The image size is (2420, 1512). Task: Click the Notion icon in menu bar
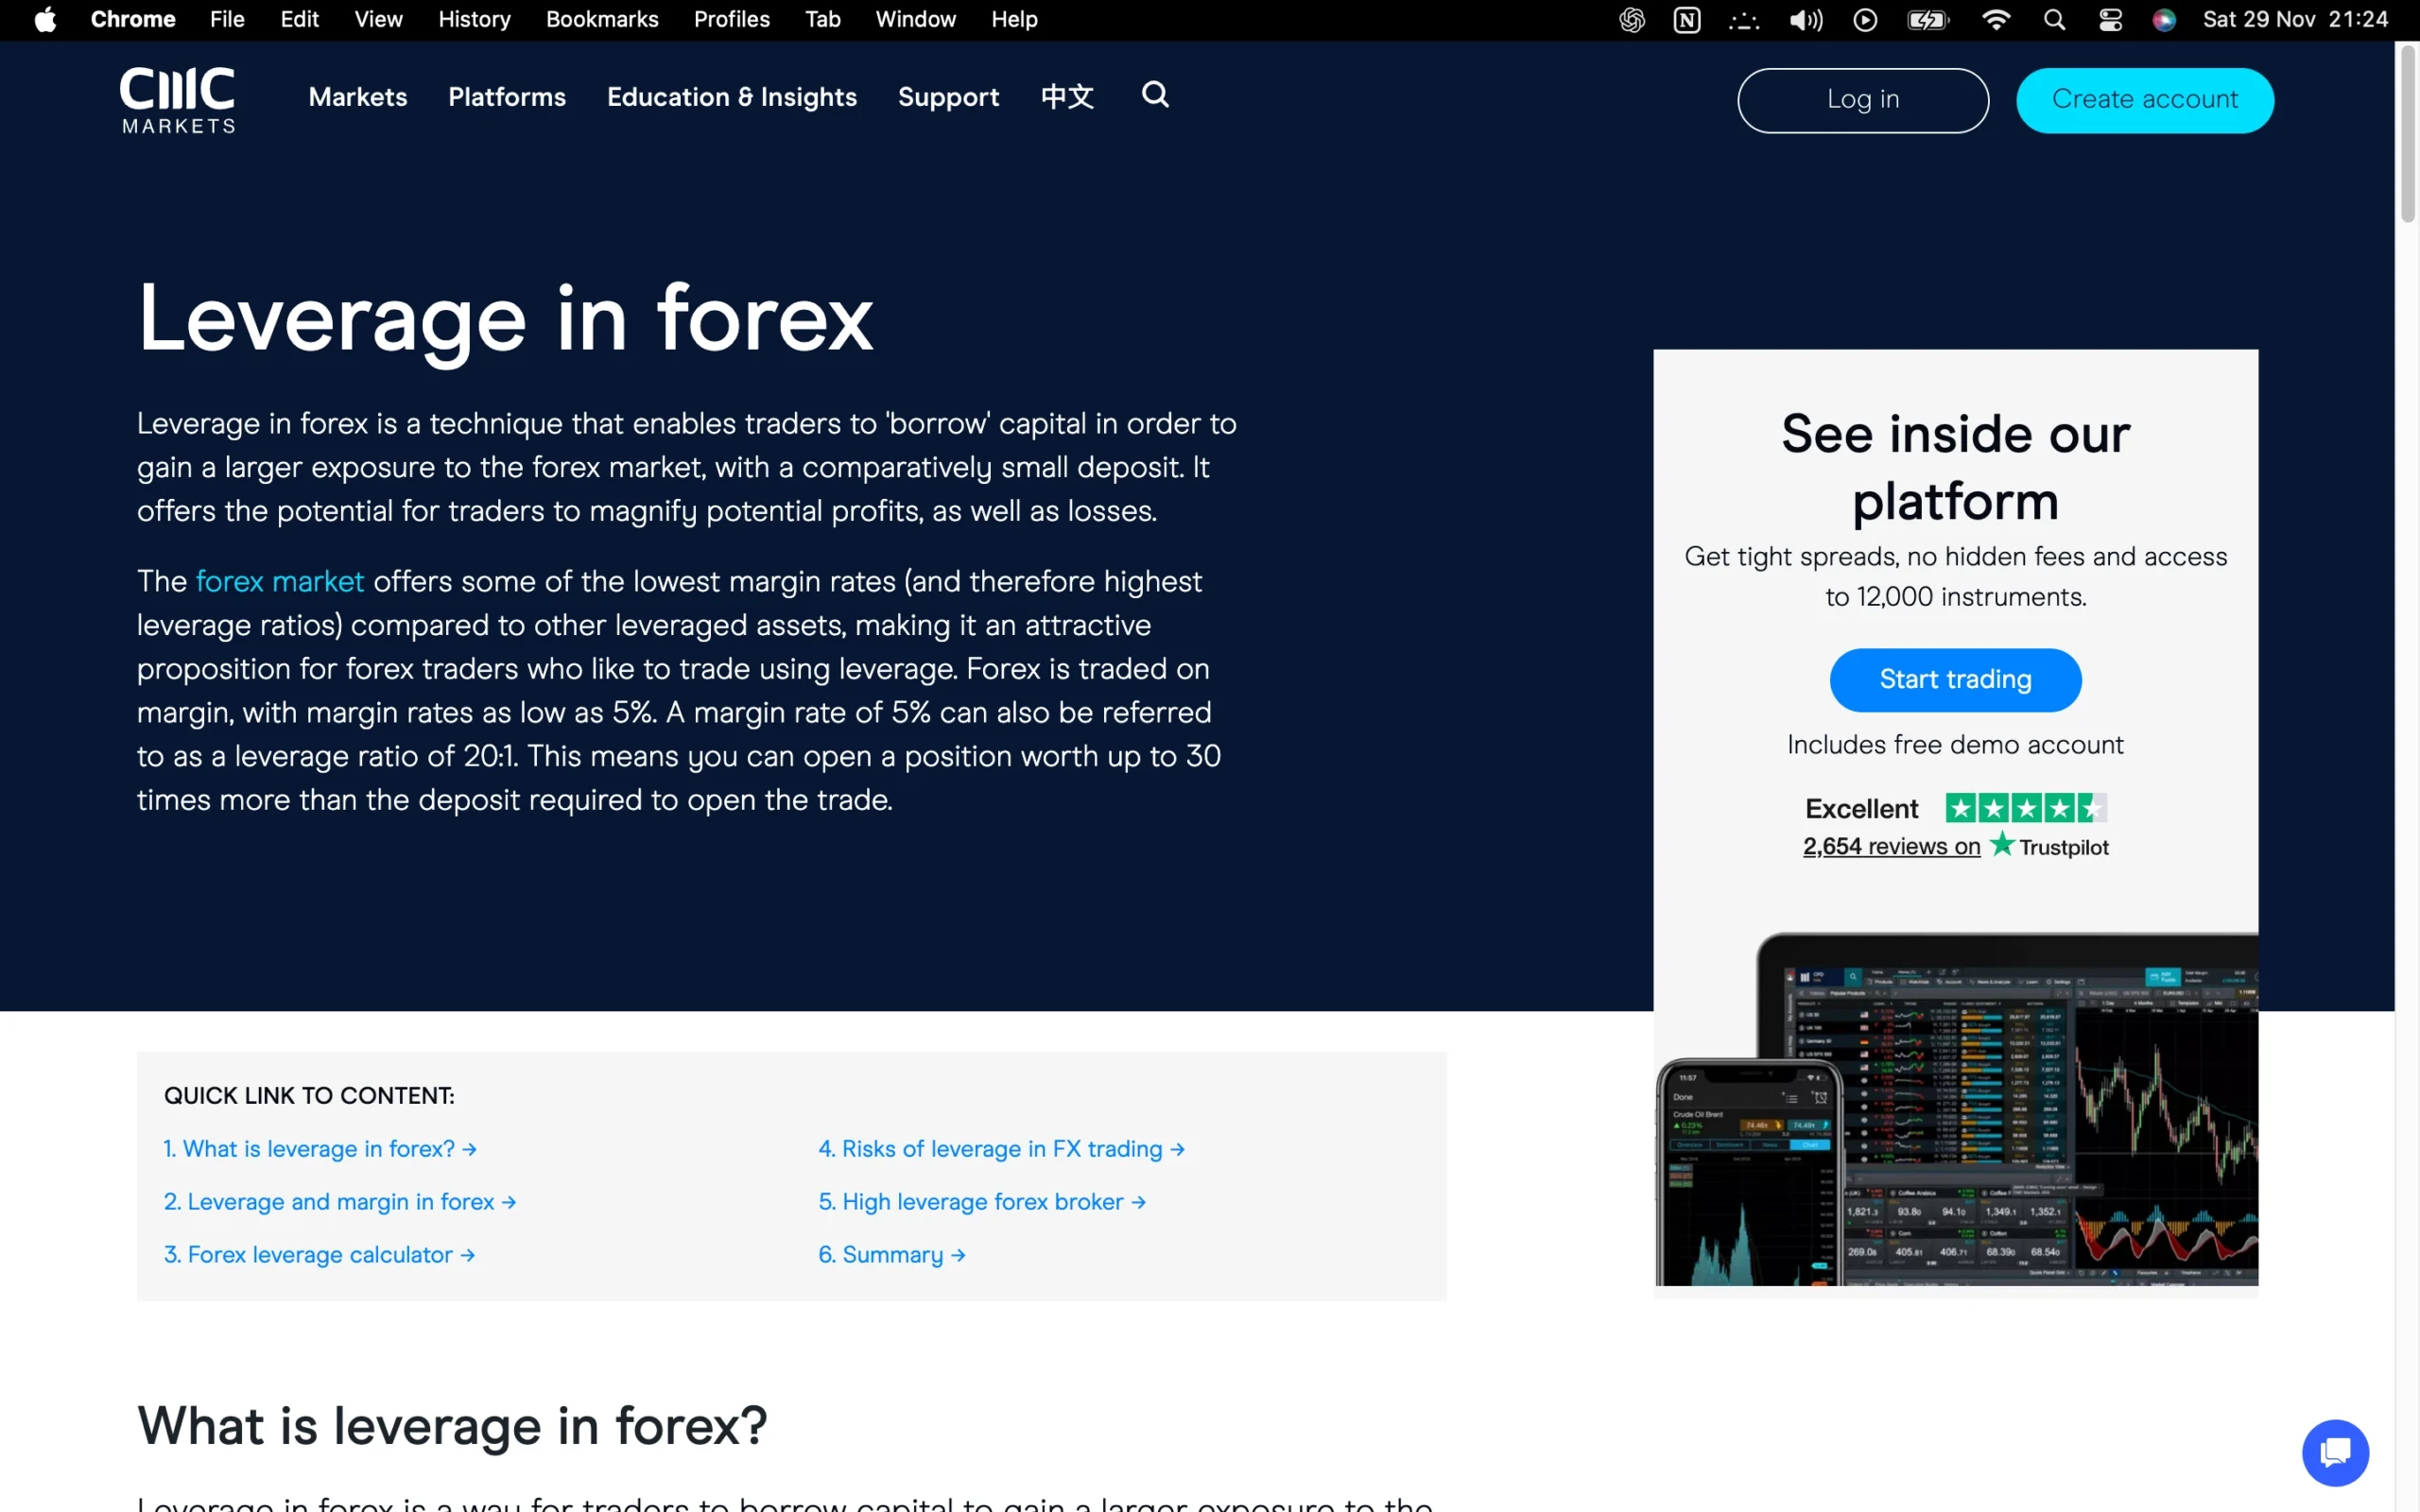point(1687,20)
